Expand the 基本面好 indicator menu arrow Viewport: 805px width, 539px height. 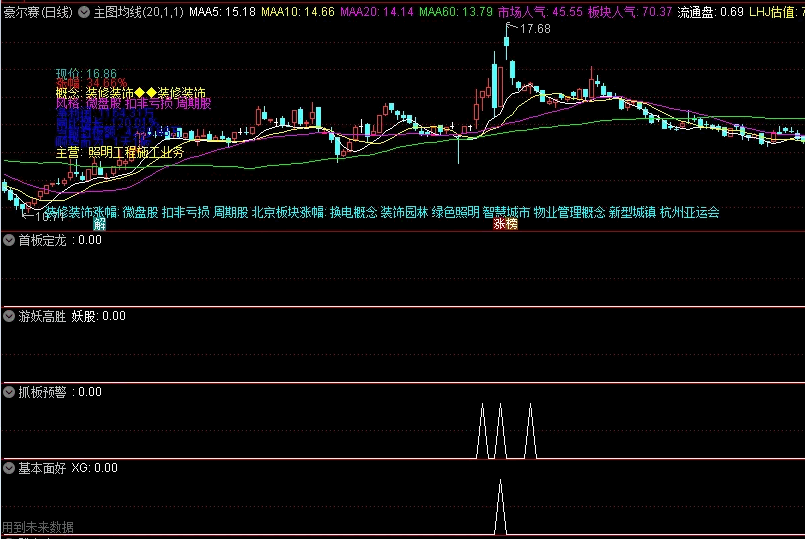tap(9, 468)
